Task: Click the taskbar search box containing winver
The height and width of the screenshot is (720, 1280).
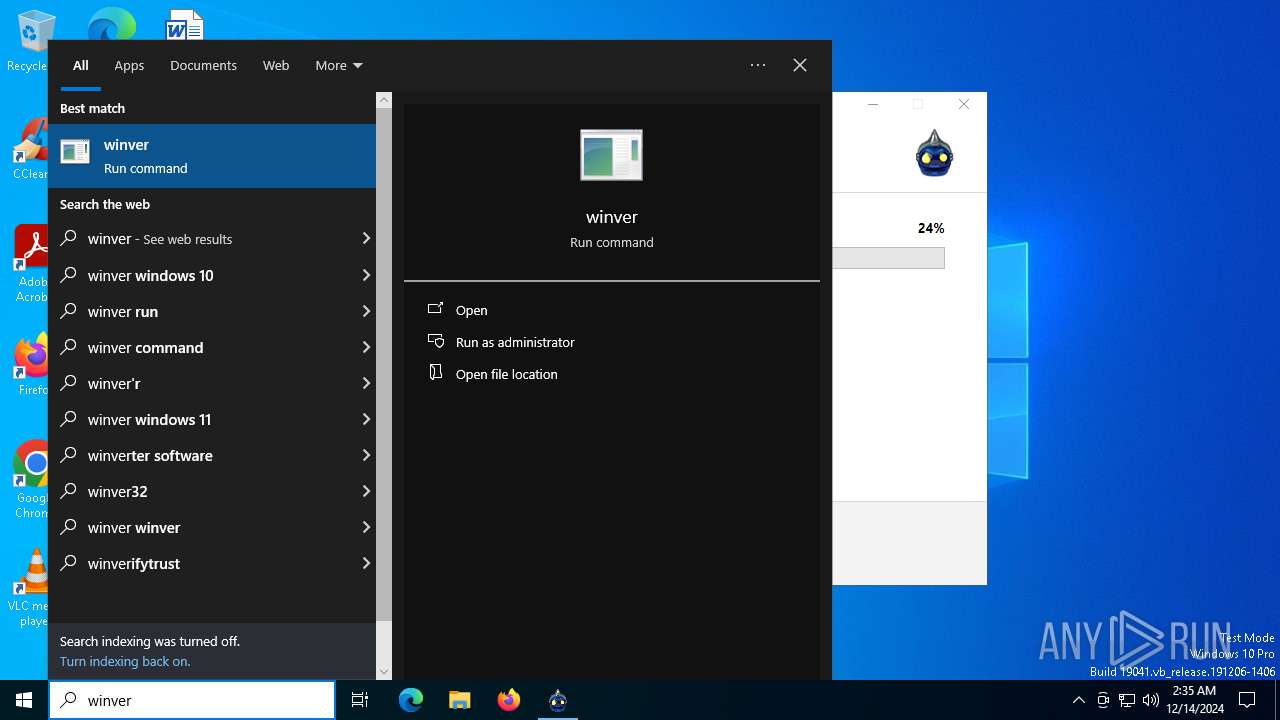Action: [192, 700]
